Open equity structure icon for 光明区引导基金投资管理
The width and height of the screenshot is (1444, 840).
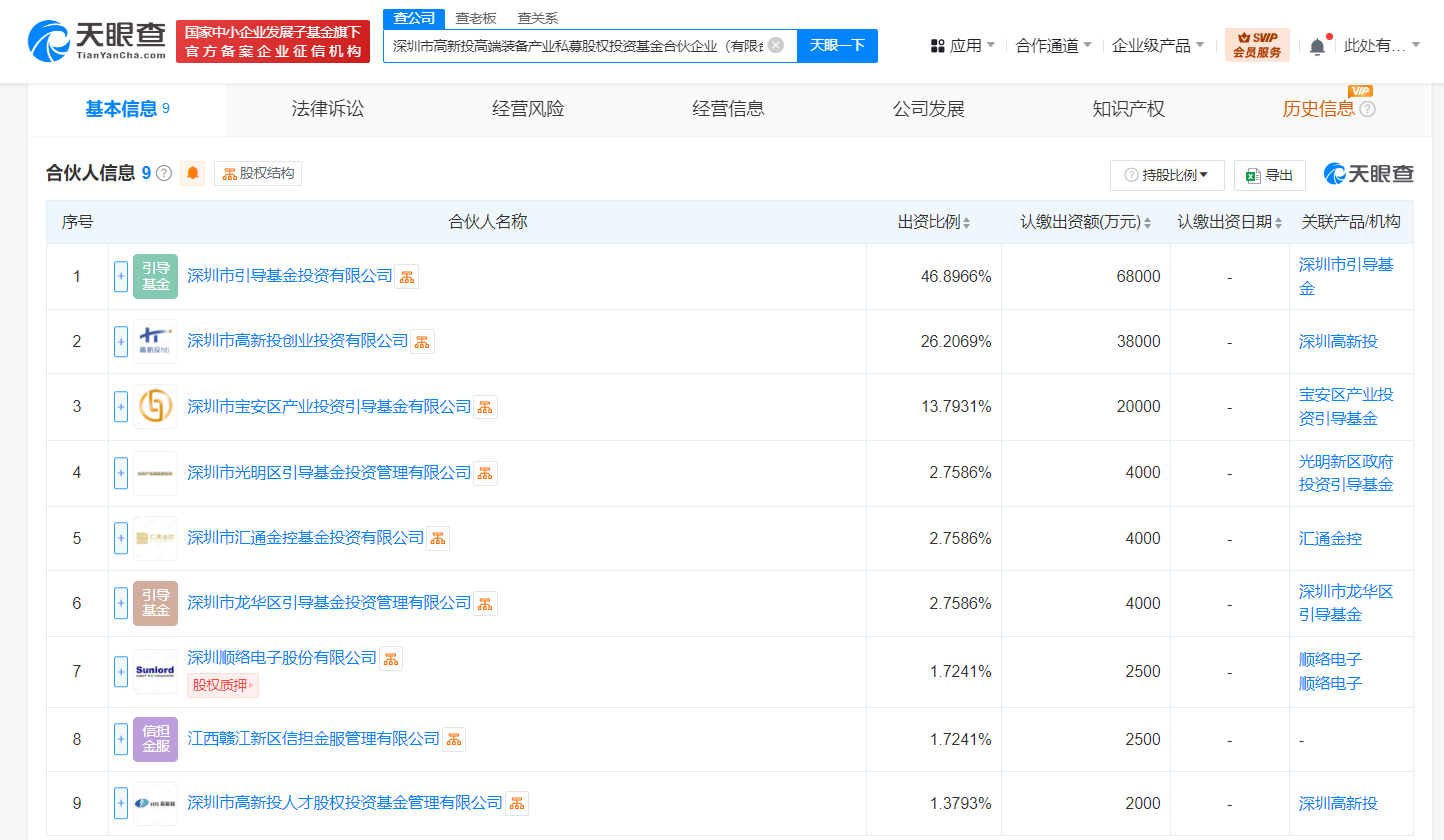[x=485, y=473]
